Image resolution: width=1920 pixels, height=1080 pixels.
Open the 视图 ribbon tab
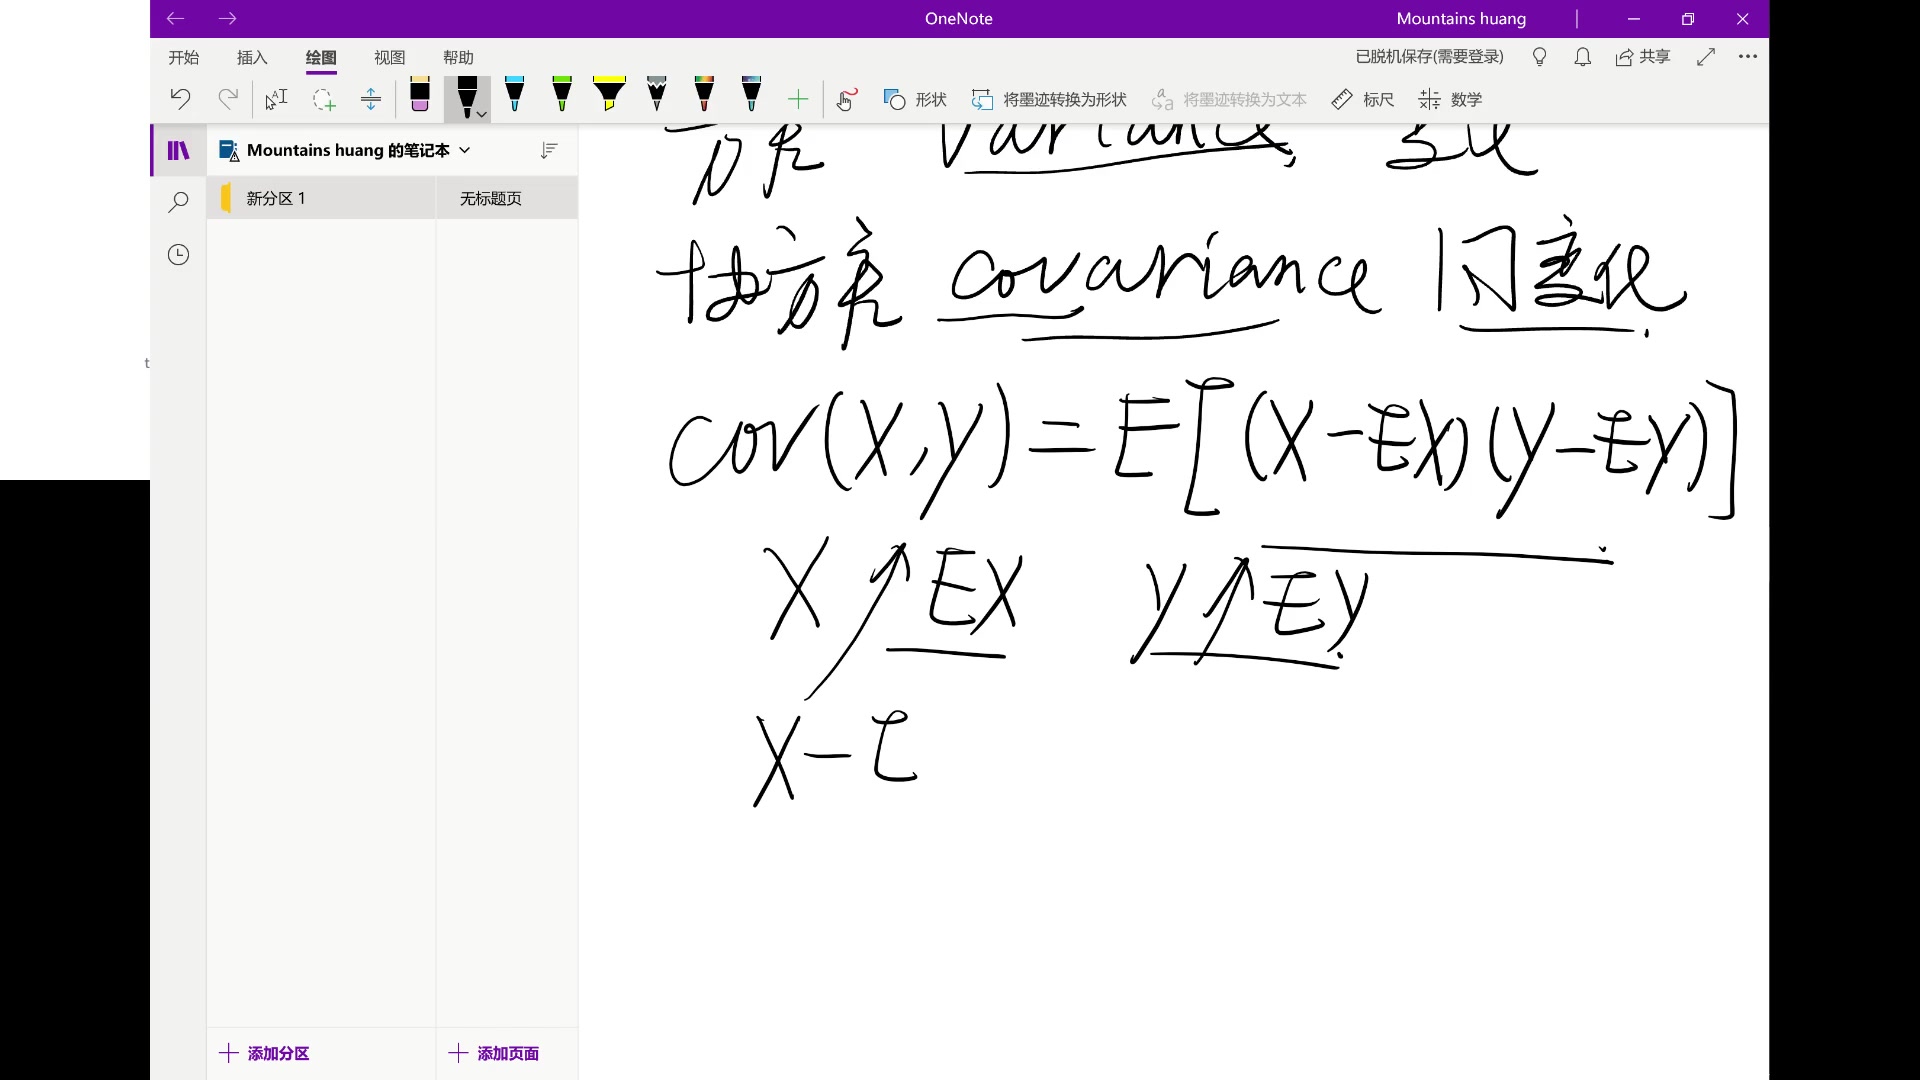coord(389,58)
